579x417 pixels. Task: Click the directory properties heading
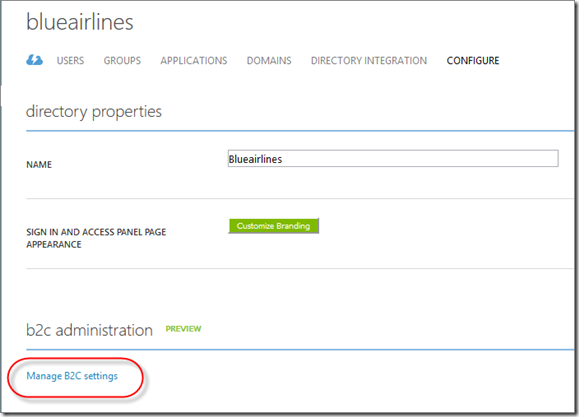94,112
